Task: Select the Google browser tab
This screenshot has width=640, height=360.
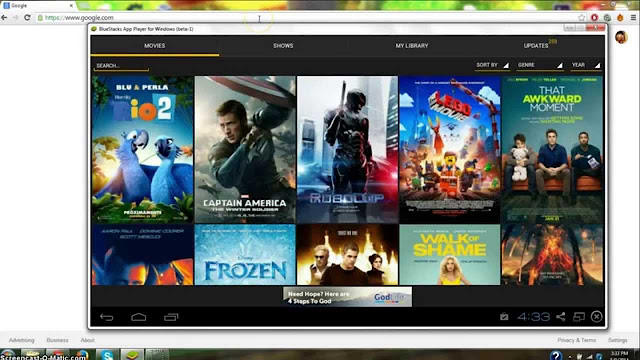Action: click(38, 6)
